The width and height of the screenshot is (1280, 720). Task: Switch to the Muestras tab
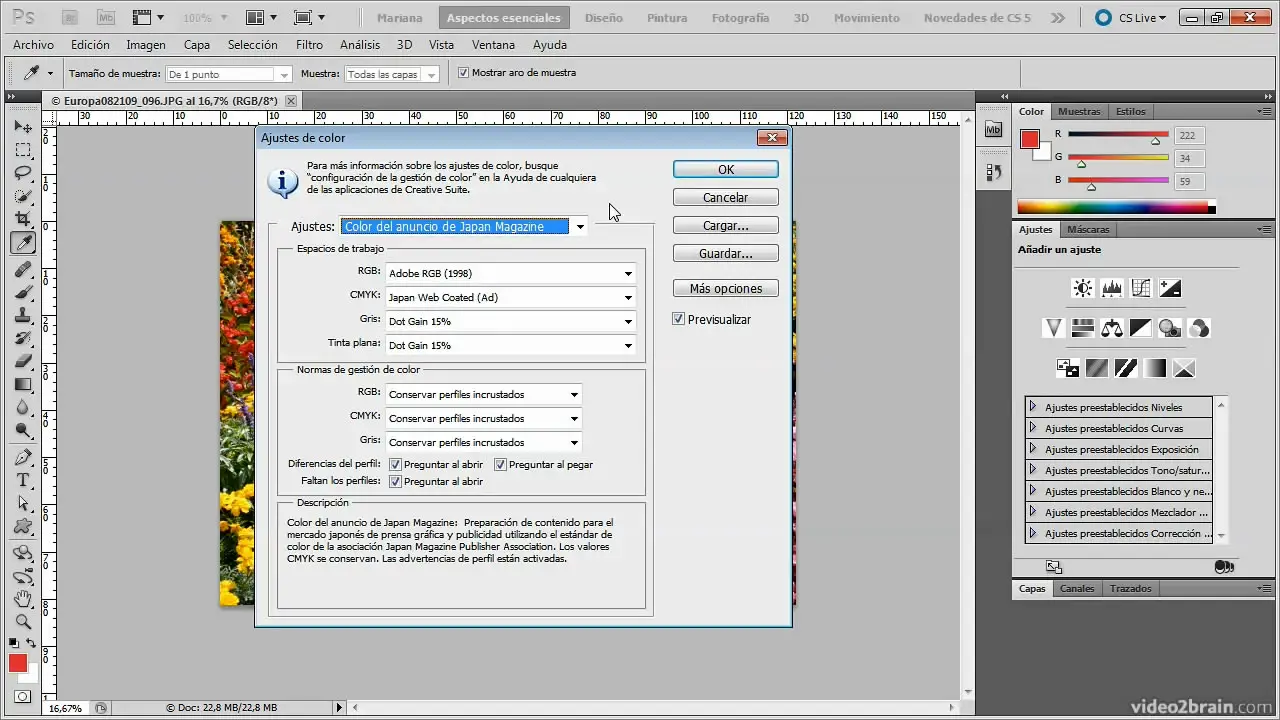(1079, 111)
